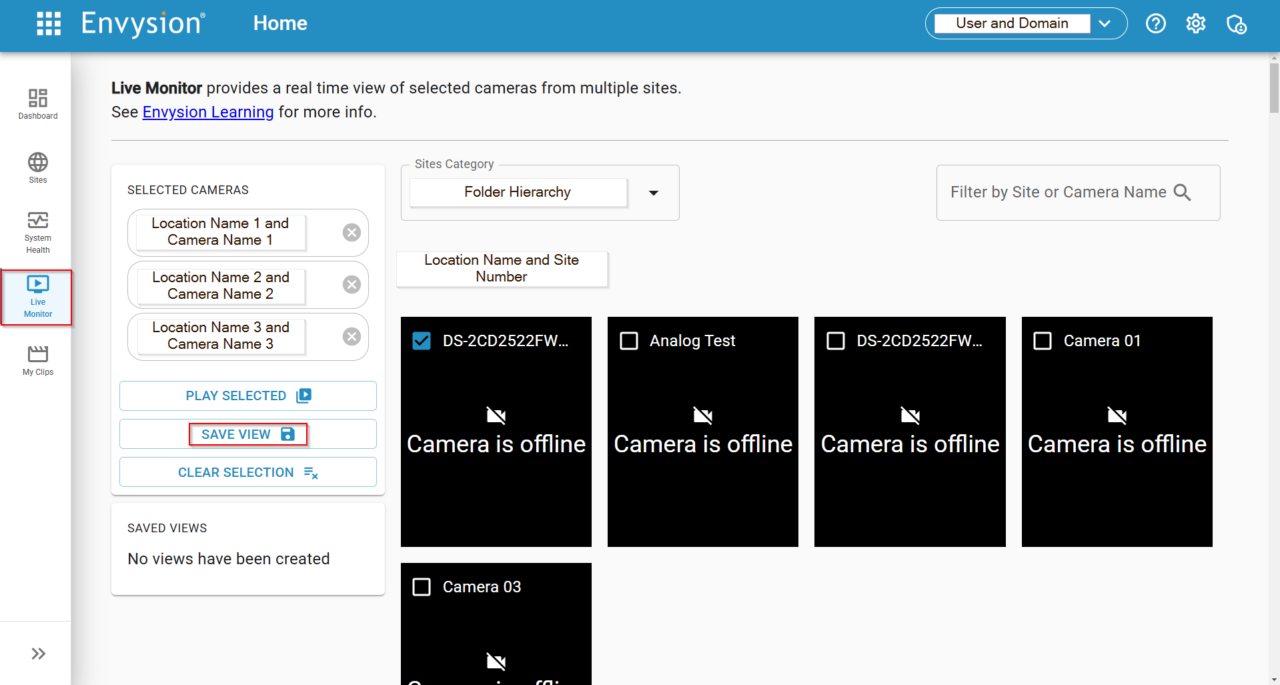Check the Camera 01 selection box

(x=1043, y=341)
